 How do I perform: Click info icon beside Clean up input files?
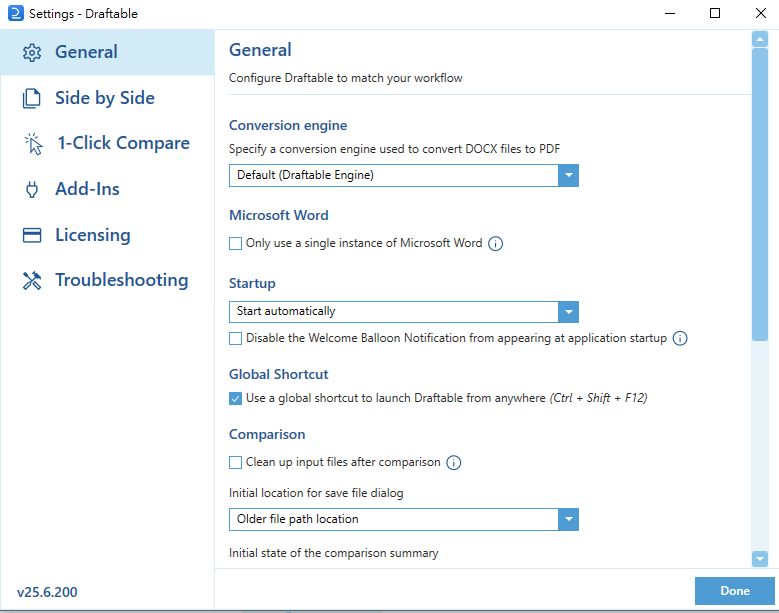(x=454, y=462)
